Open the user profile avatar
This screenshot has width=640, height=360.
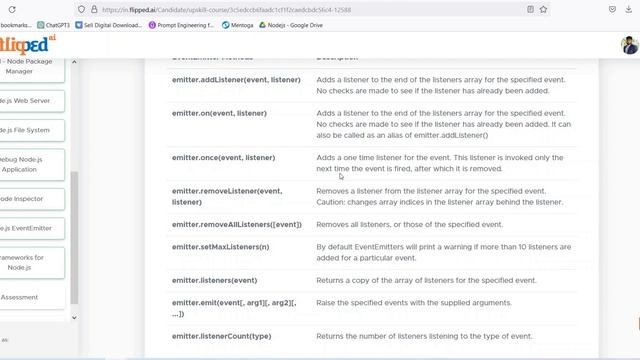point(629,45)
